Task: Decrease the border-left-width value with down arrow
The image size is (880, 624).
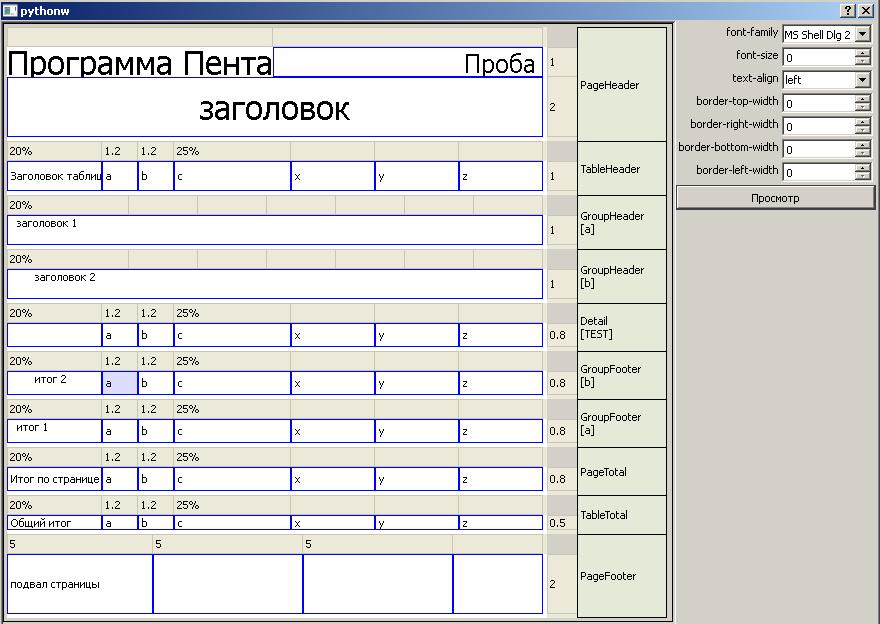Action: click(x=863, y=177)
